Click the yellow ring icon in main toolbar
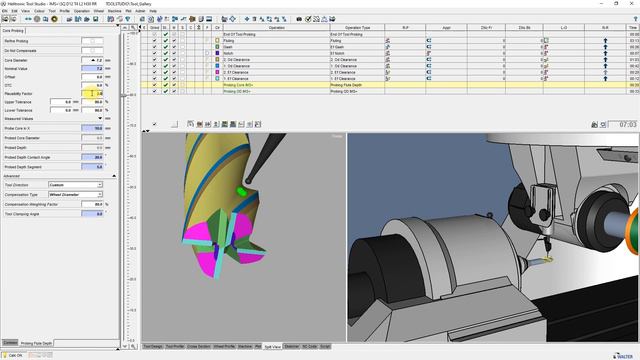Viewport: 640px width, 360px height. pyautogui.click(x=54, y=19)
